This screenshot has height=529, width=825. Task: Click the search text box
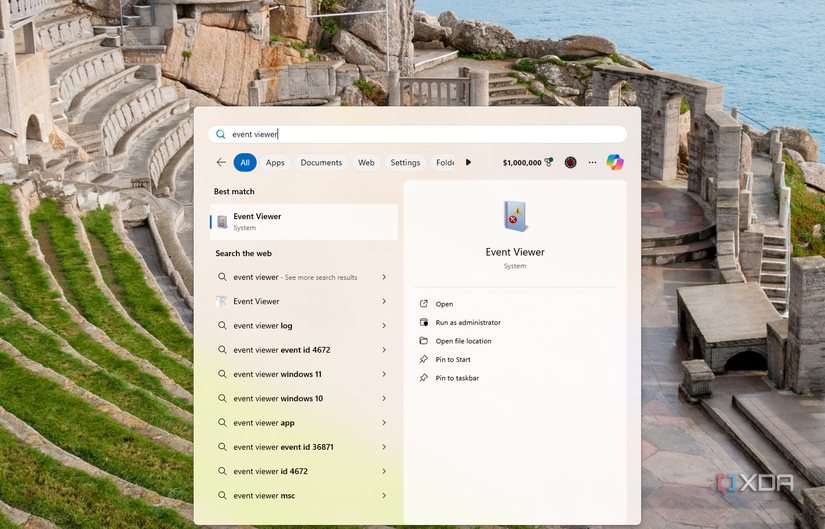click(417, 134)
